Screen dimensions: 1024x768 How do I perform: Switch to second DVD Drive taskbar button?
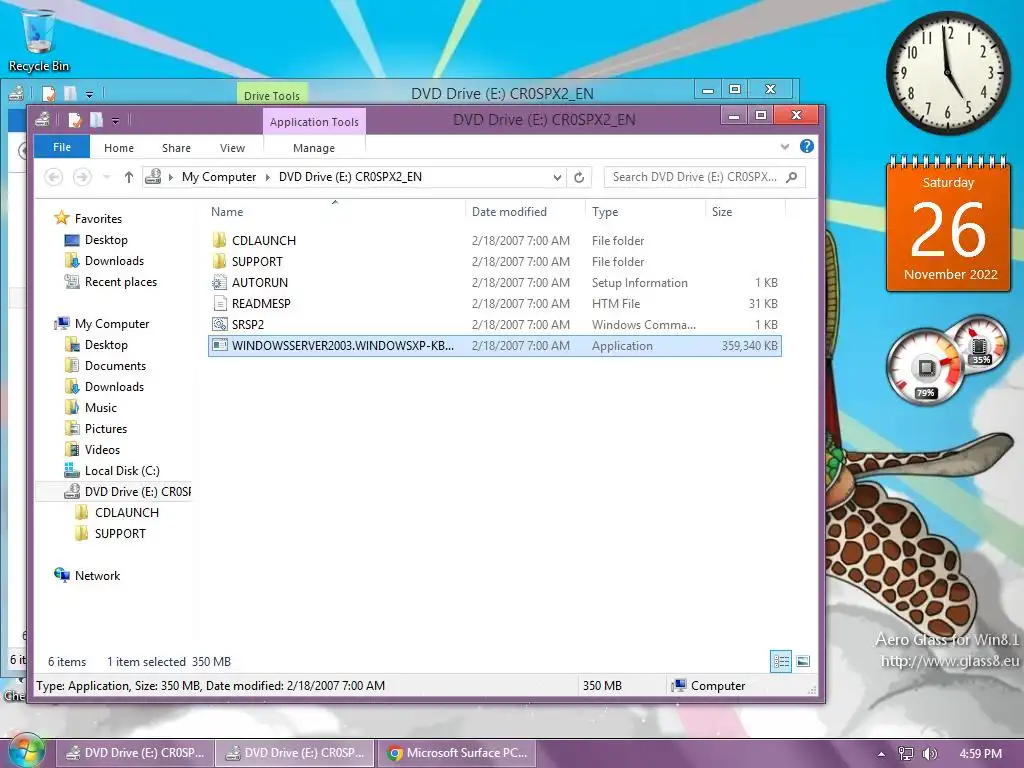295,753
